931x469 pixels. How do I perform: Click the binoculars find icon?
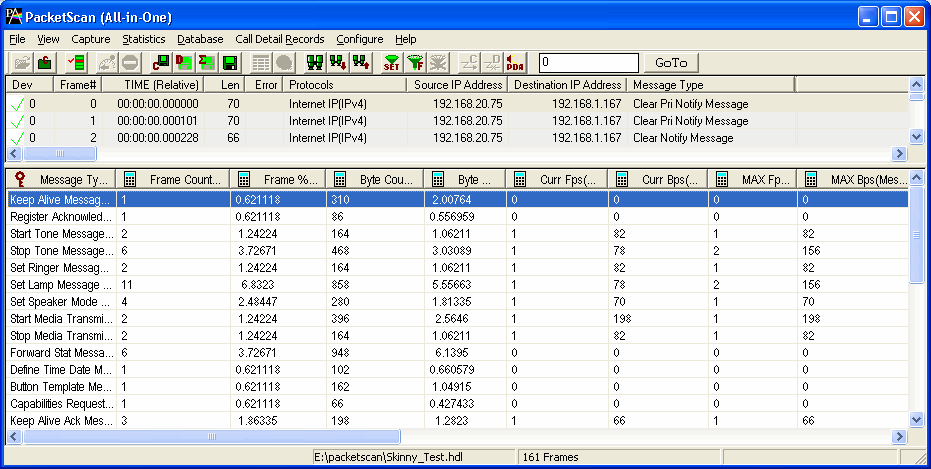315,62
